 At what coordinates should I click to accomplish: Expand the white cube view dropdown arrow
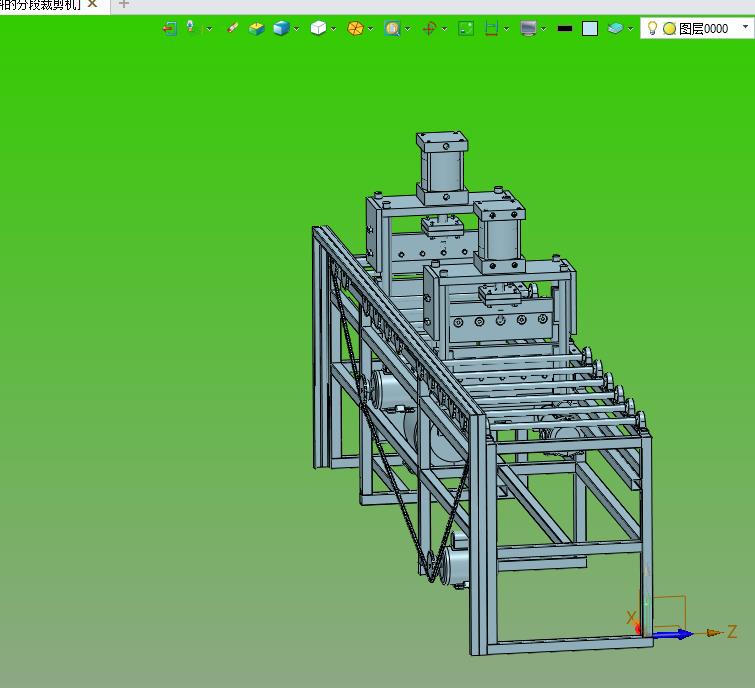333,29
